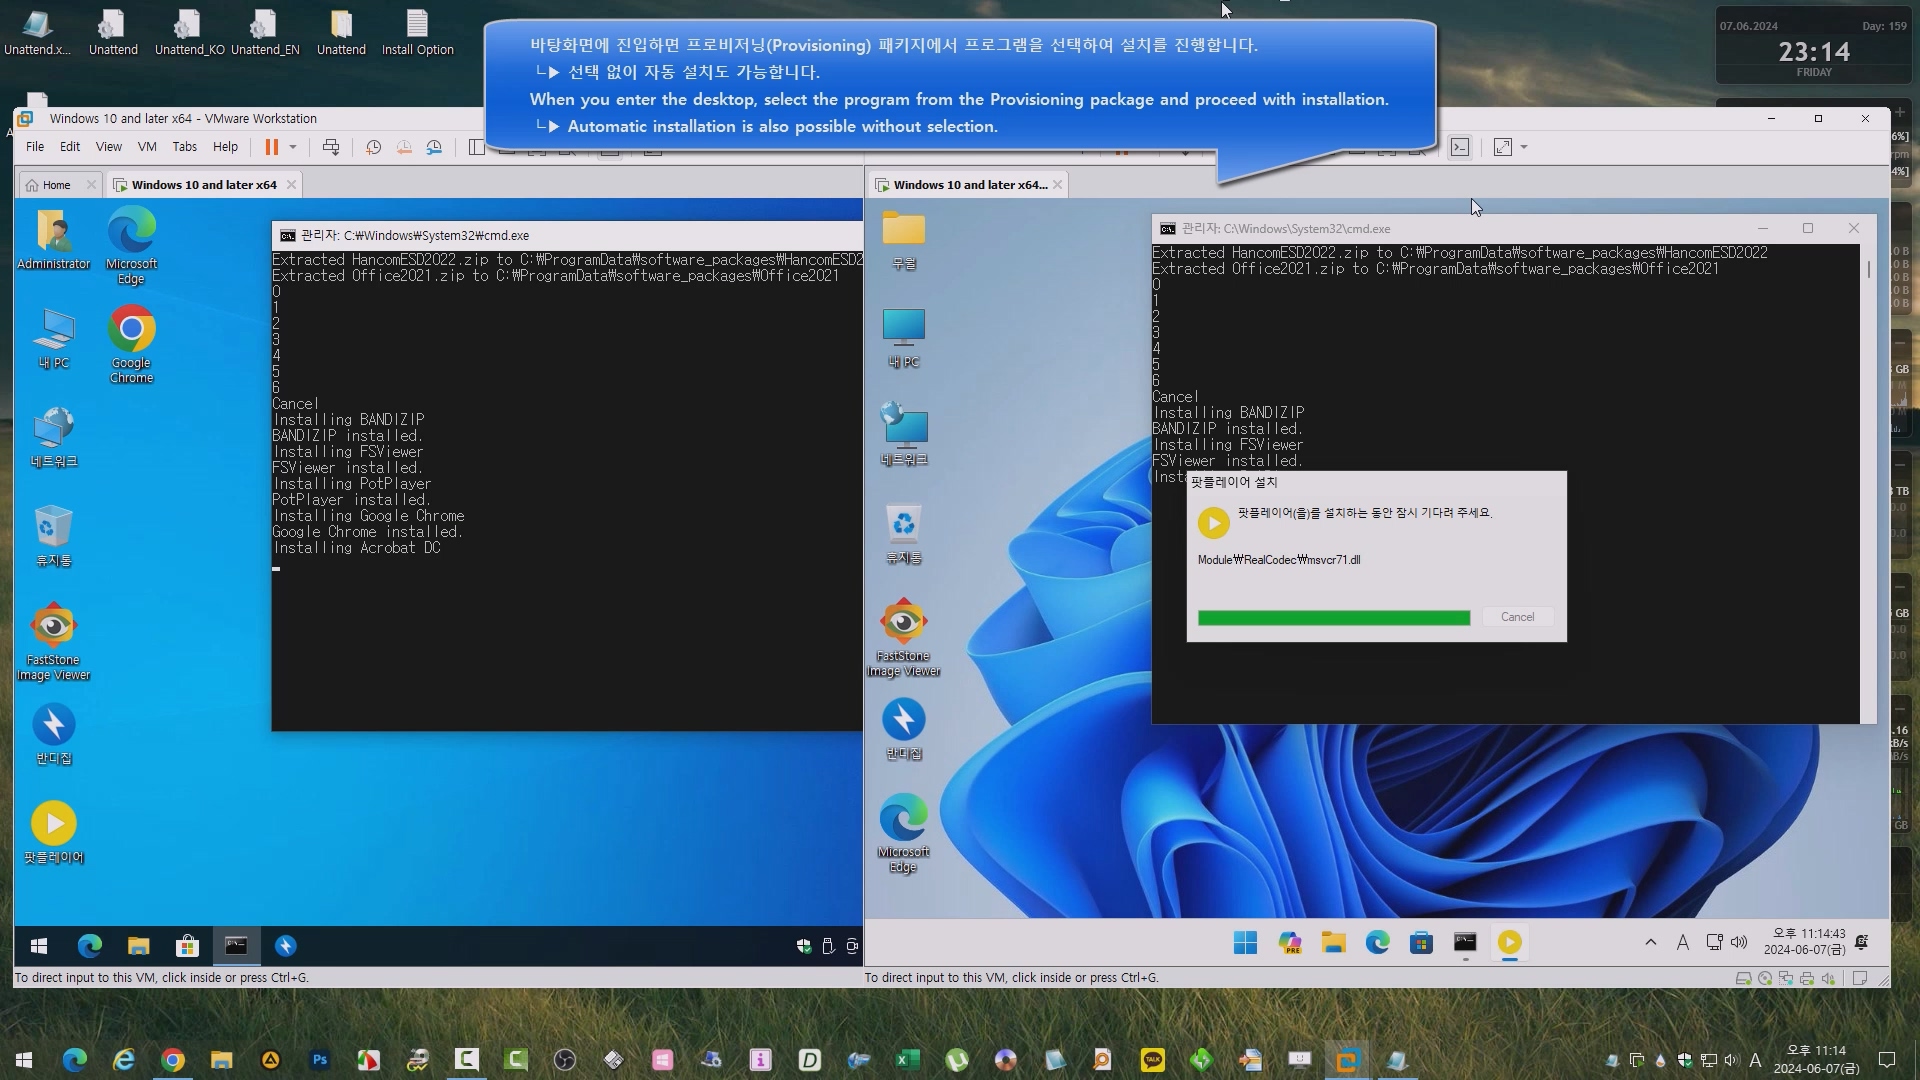Expand the stretch display dropdown arrow
The height and width of the screenshot is (1080, 1920).
tap(1524, 147)
